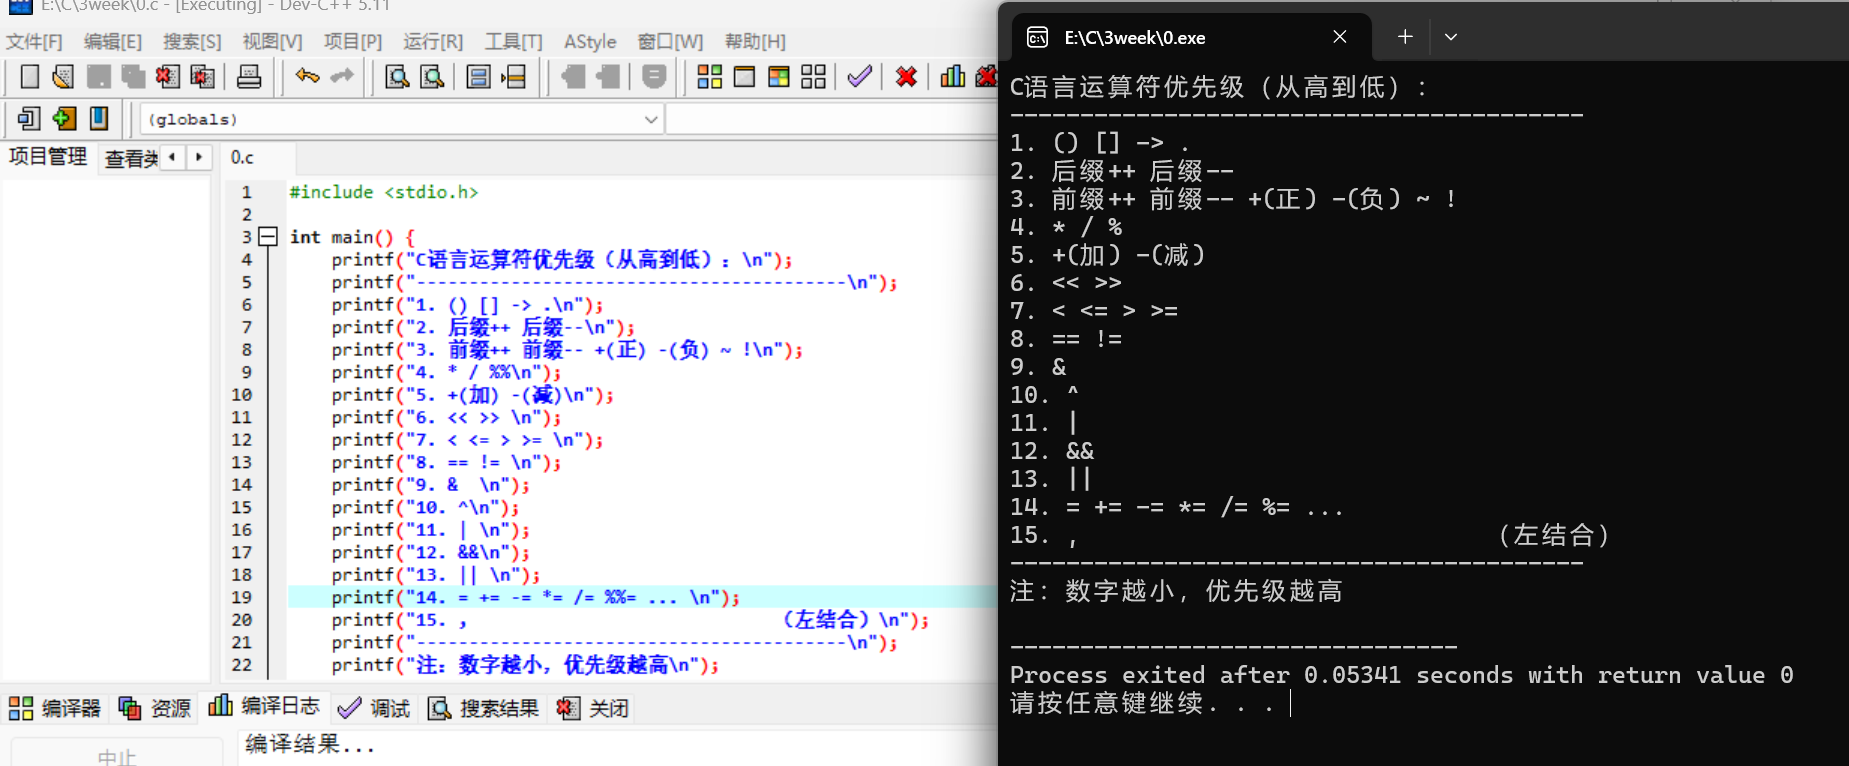Open the 项目[P] menu

pyautogui.click(x=353, y=42)
